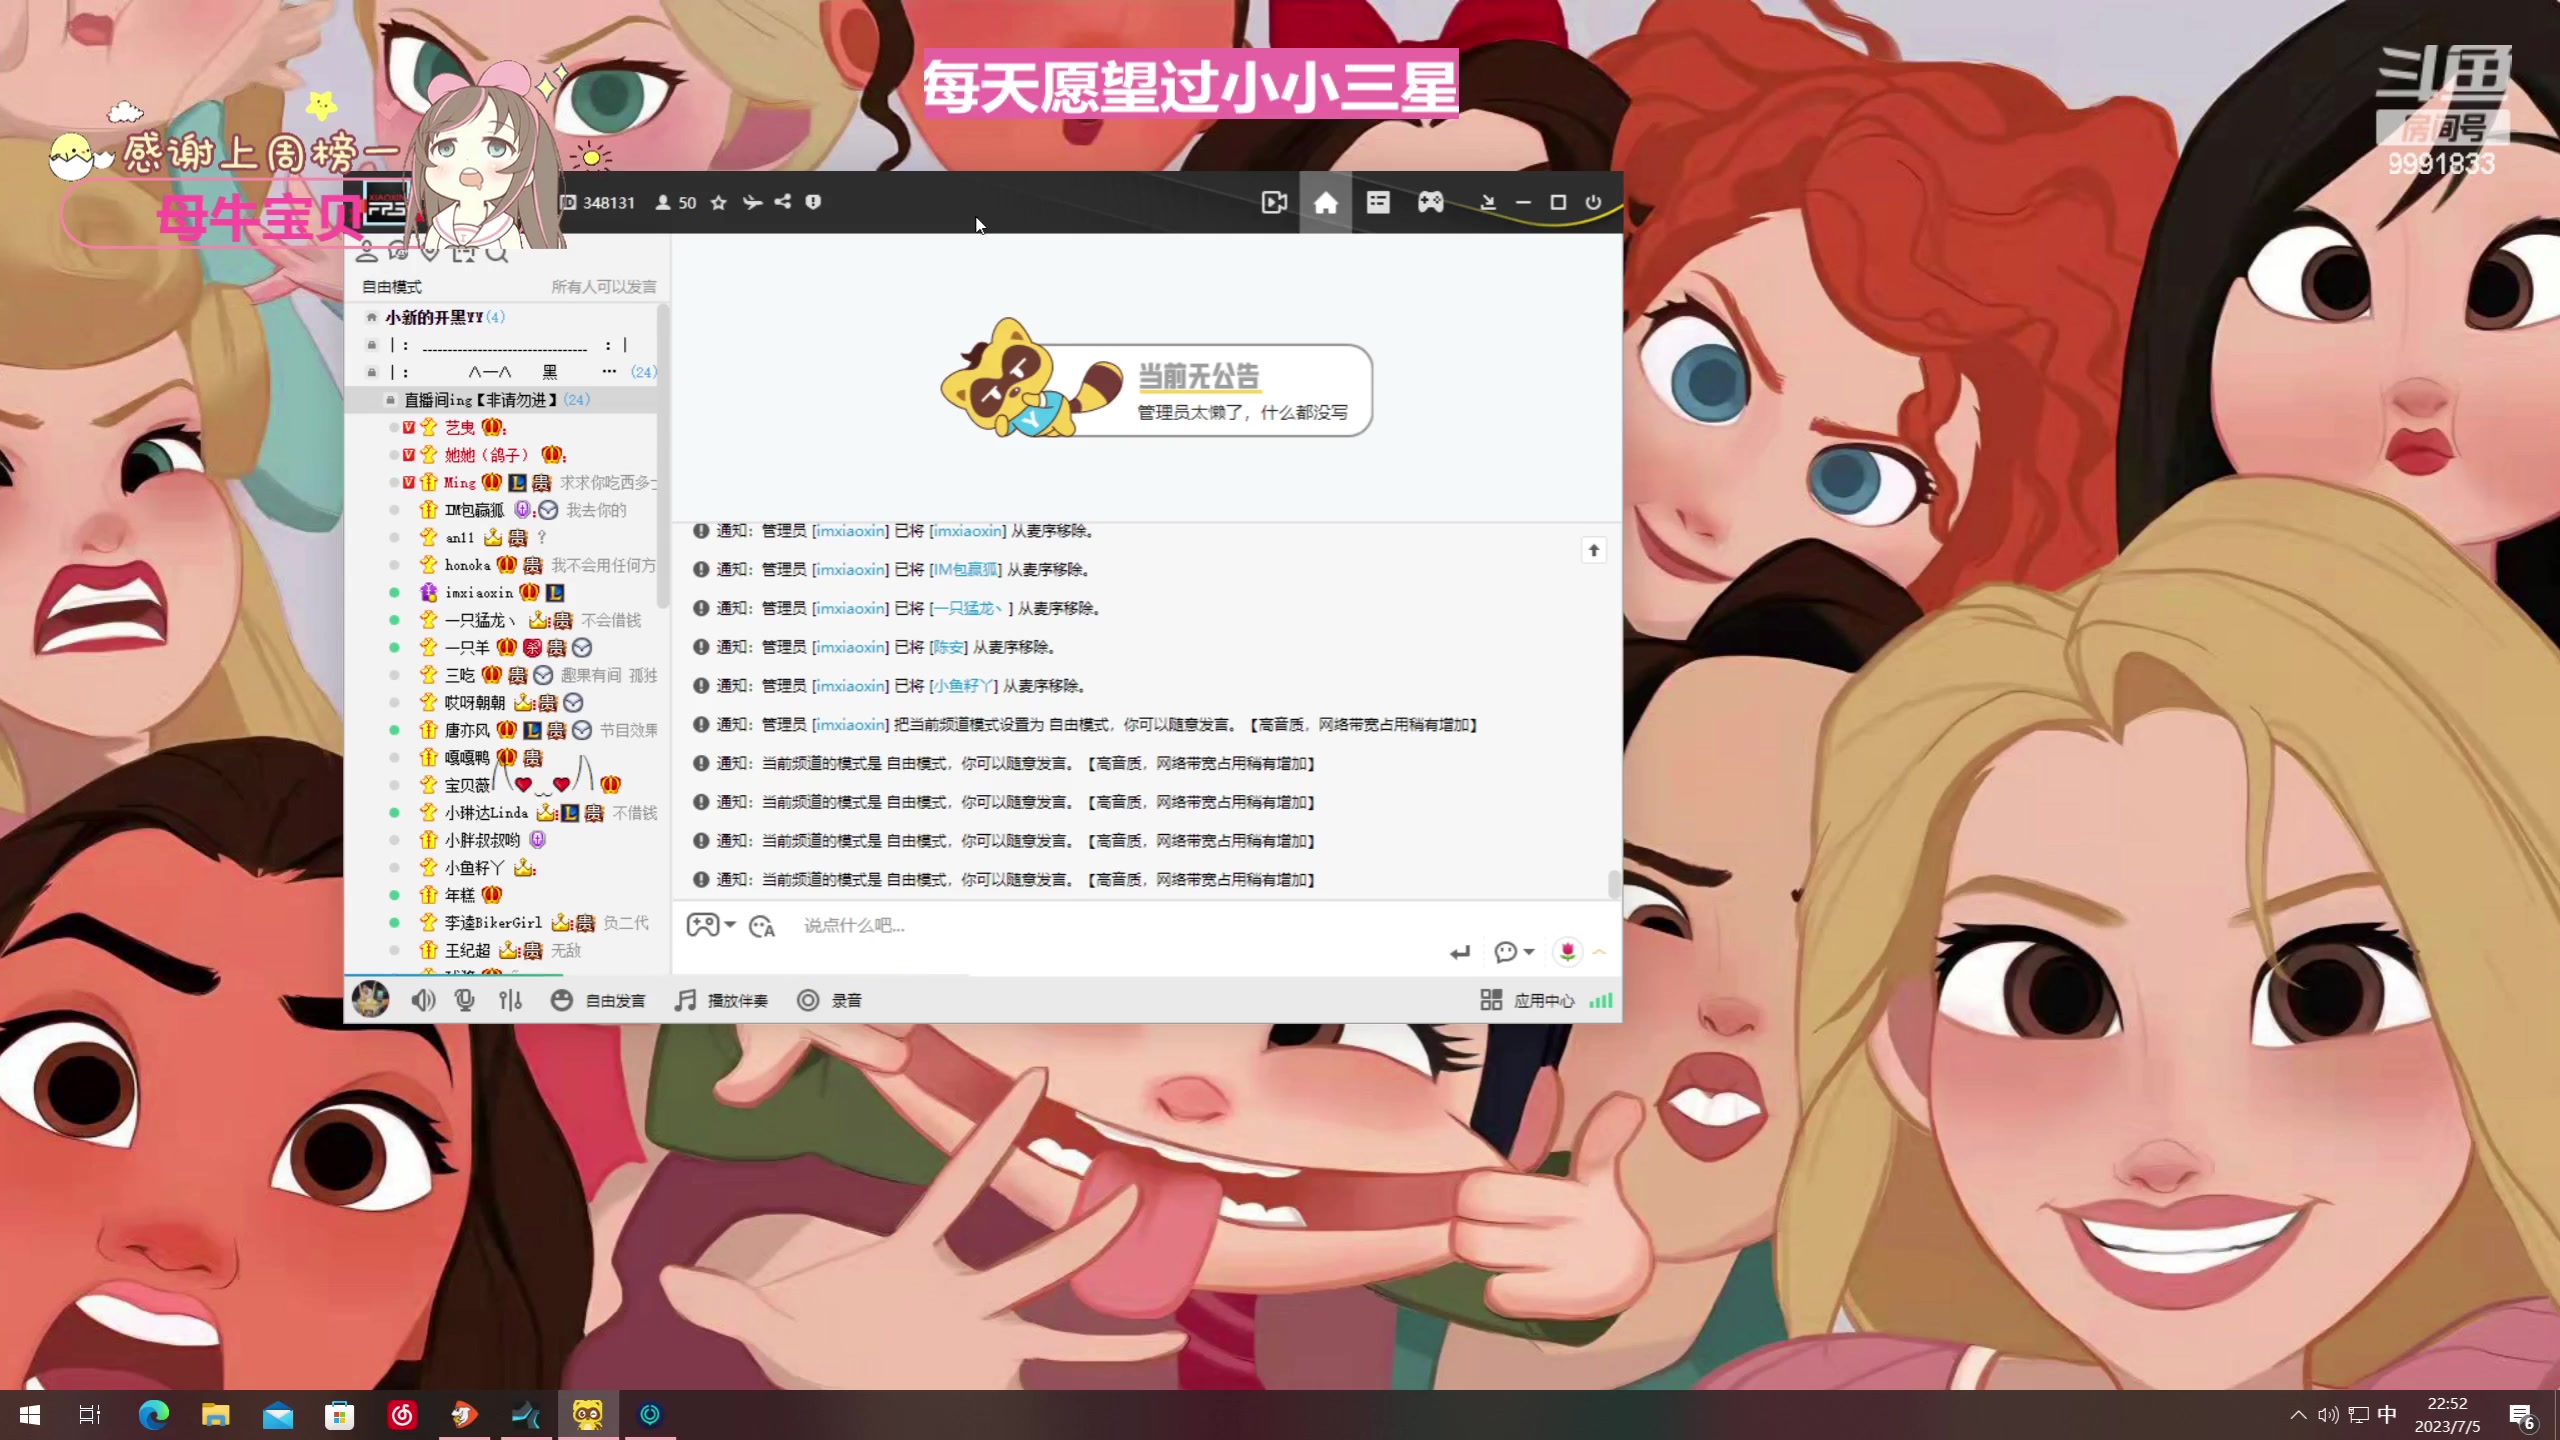Click the mini-mode arrow icon in the title bar
The height and width of the screenshot is (1440, 2560).
tap(1488, 203)
